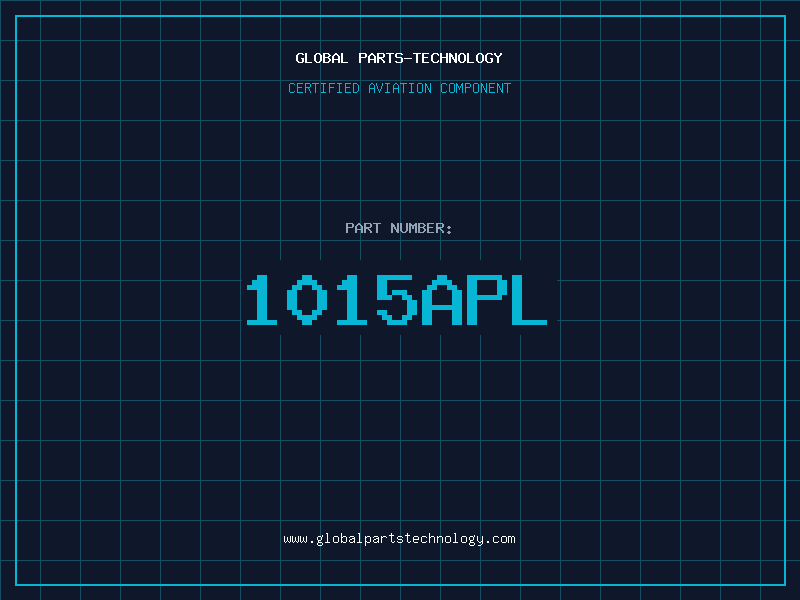Screen dimensions: 800x600
Task: Click the word AVIATION in the subtitle
Action: (399, 88)
